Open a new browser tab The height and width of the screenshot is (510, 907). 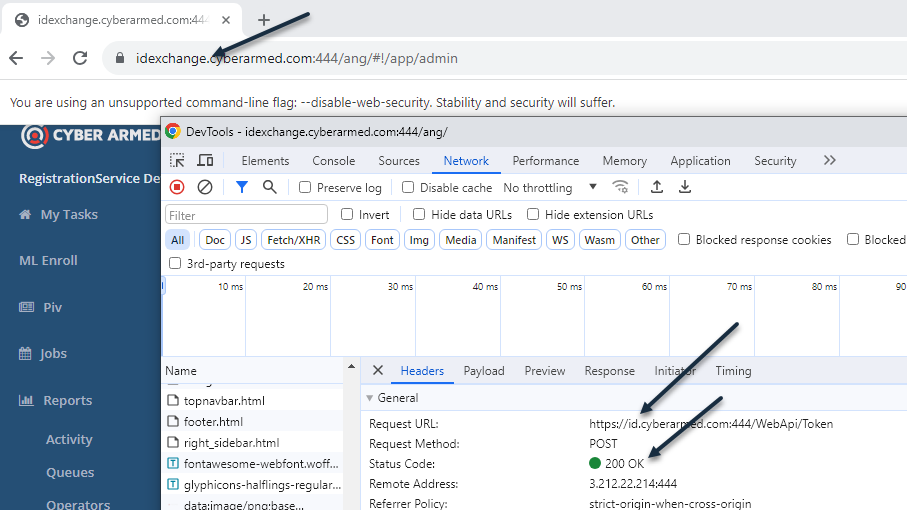pos(264,20)
